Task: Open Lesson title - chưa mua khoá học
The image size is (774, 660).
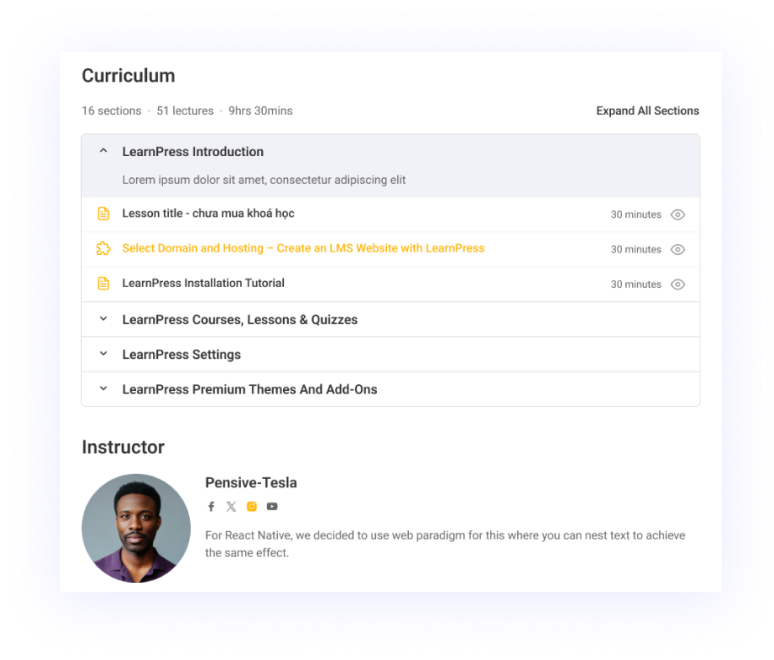Action: pyautogui.click(x=208, y=214)
